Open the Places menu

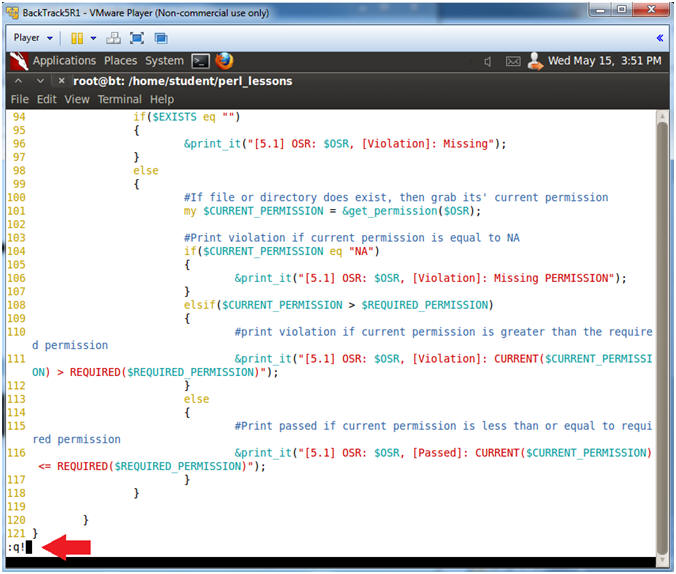point(120,61)
